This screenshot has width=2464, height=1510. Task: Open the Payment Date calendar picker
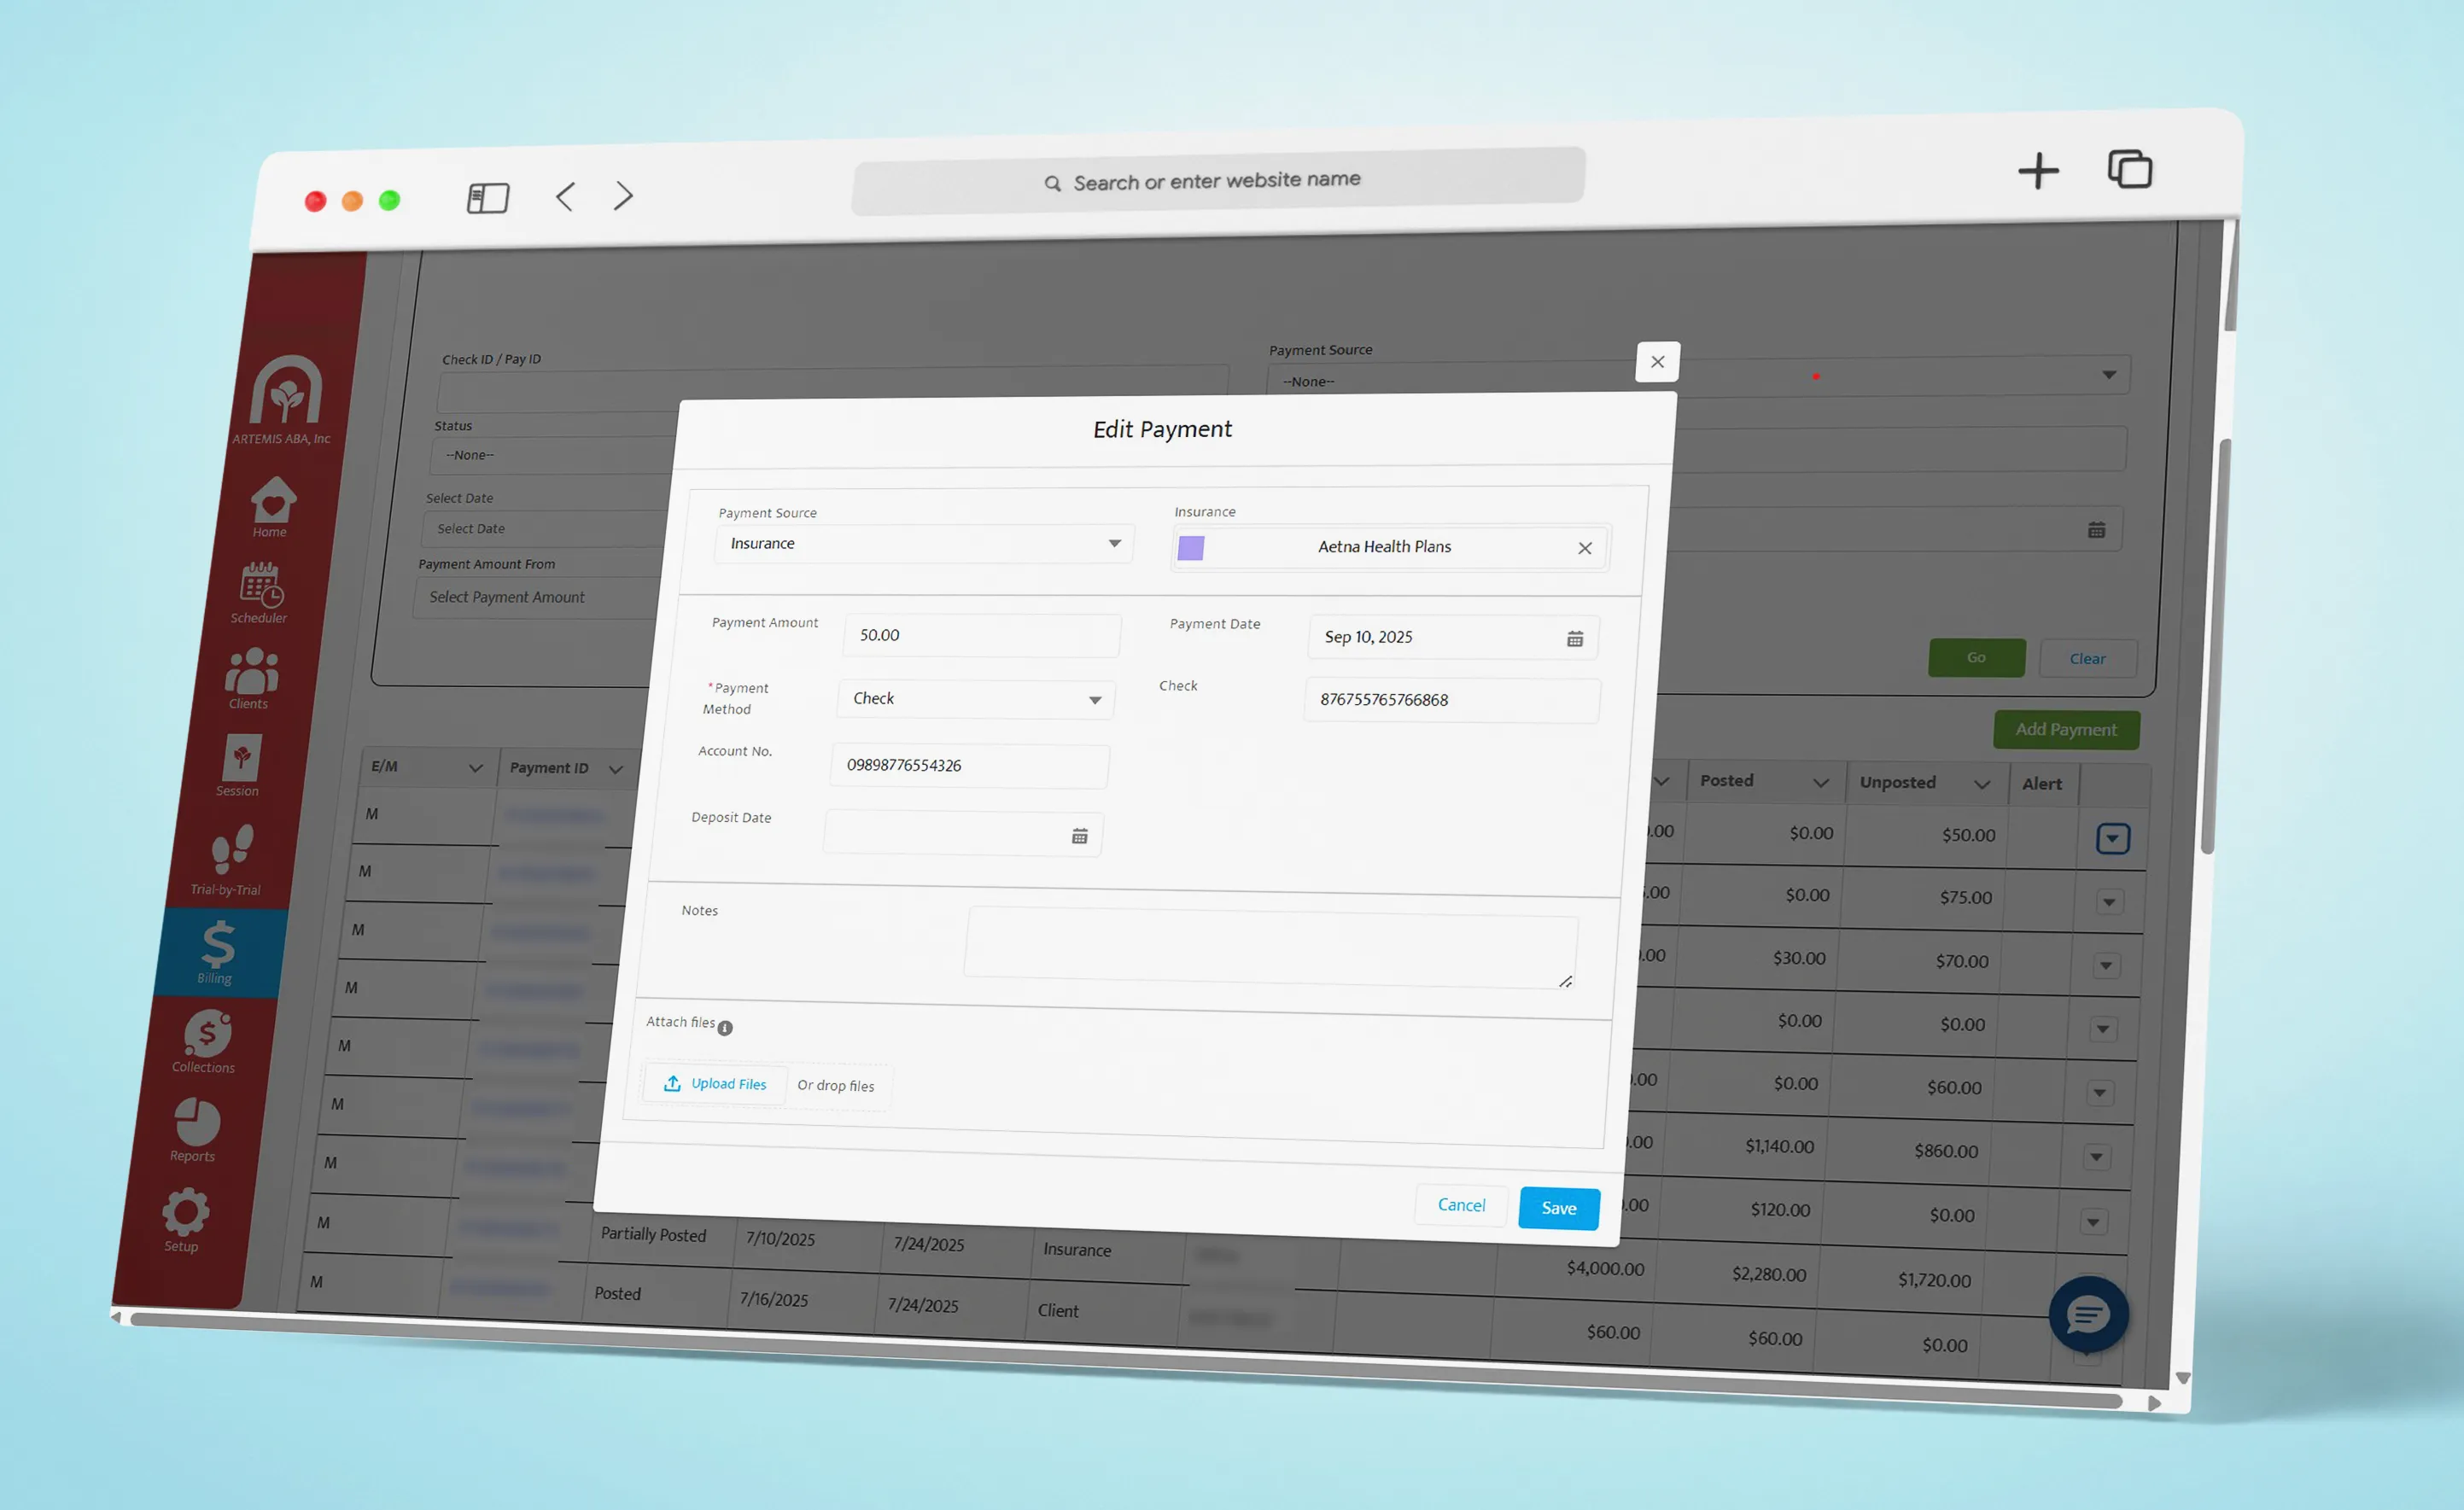point(1575,639)
